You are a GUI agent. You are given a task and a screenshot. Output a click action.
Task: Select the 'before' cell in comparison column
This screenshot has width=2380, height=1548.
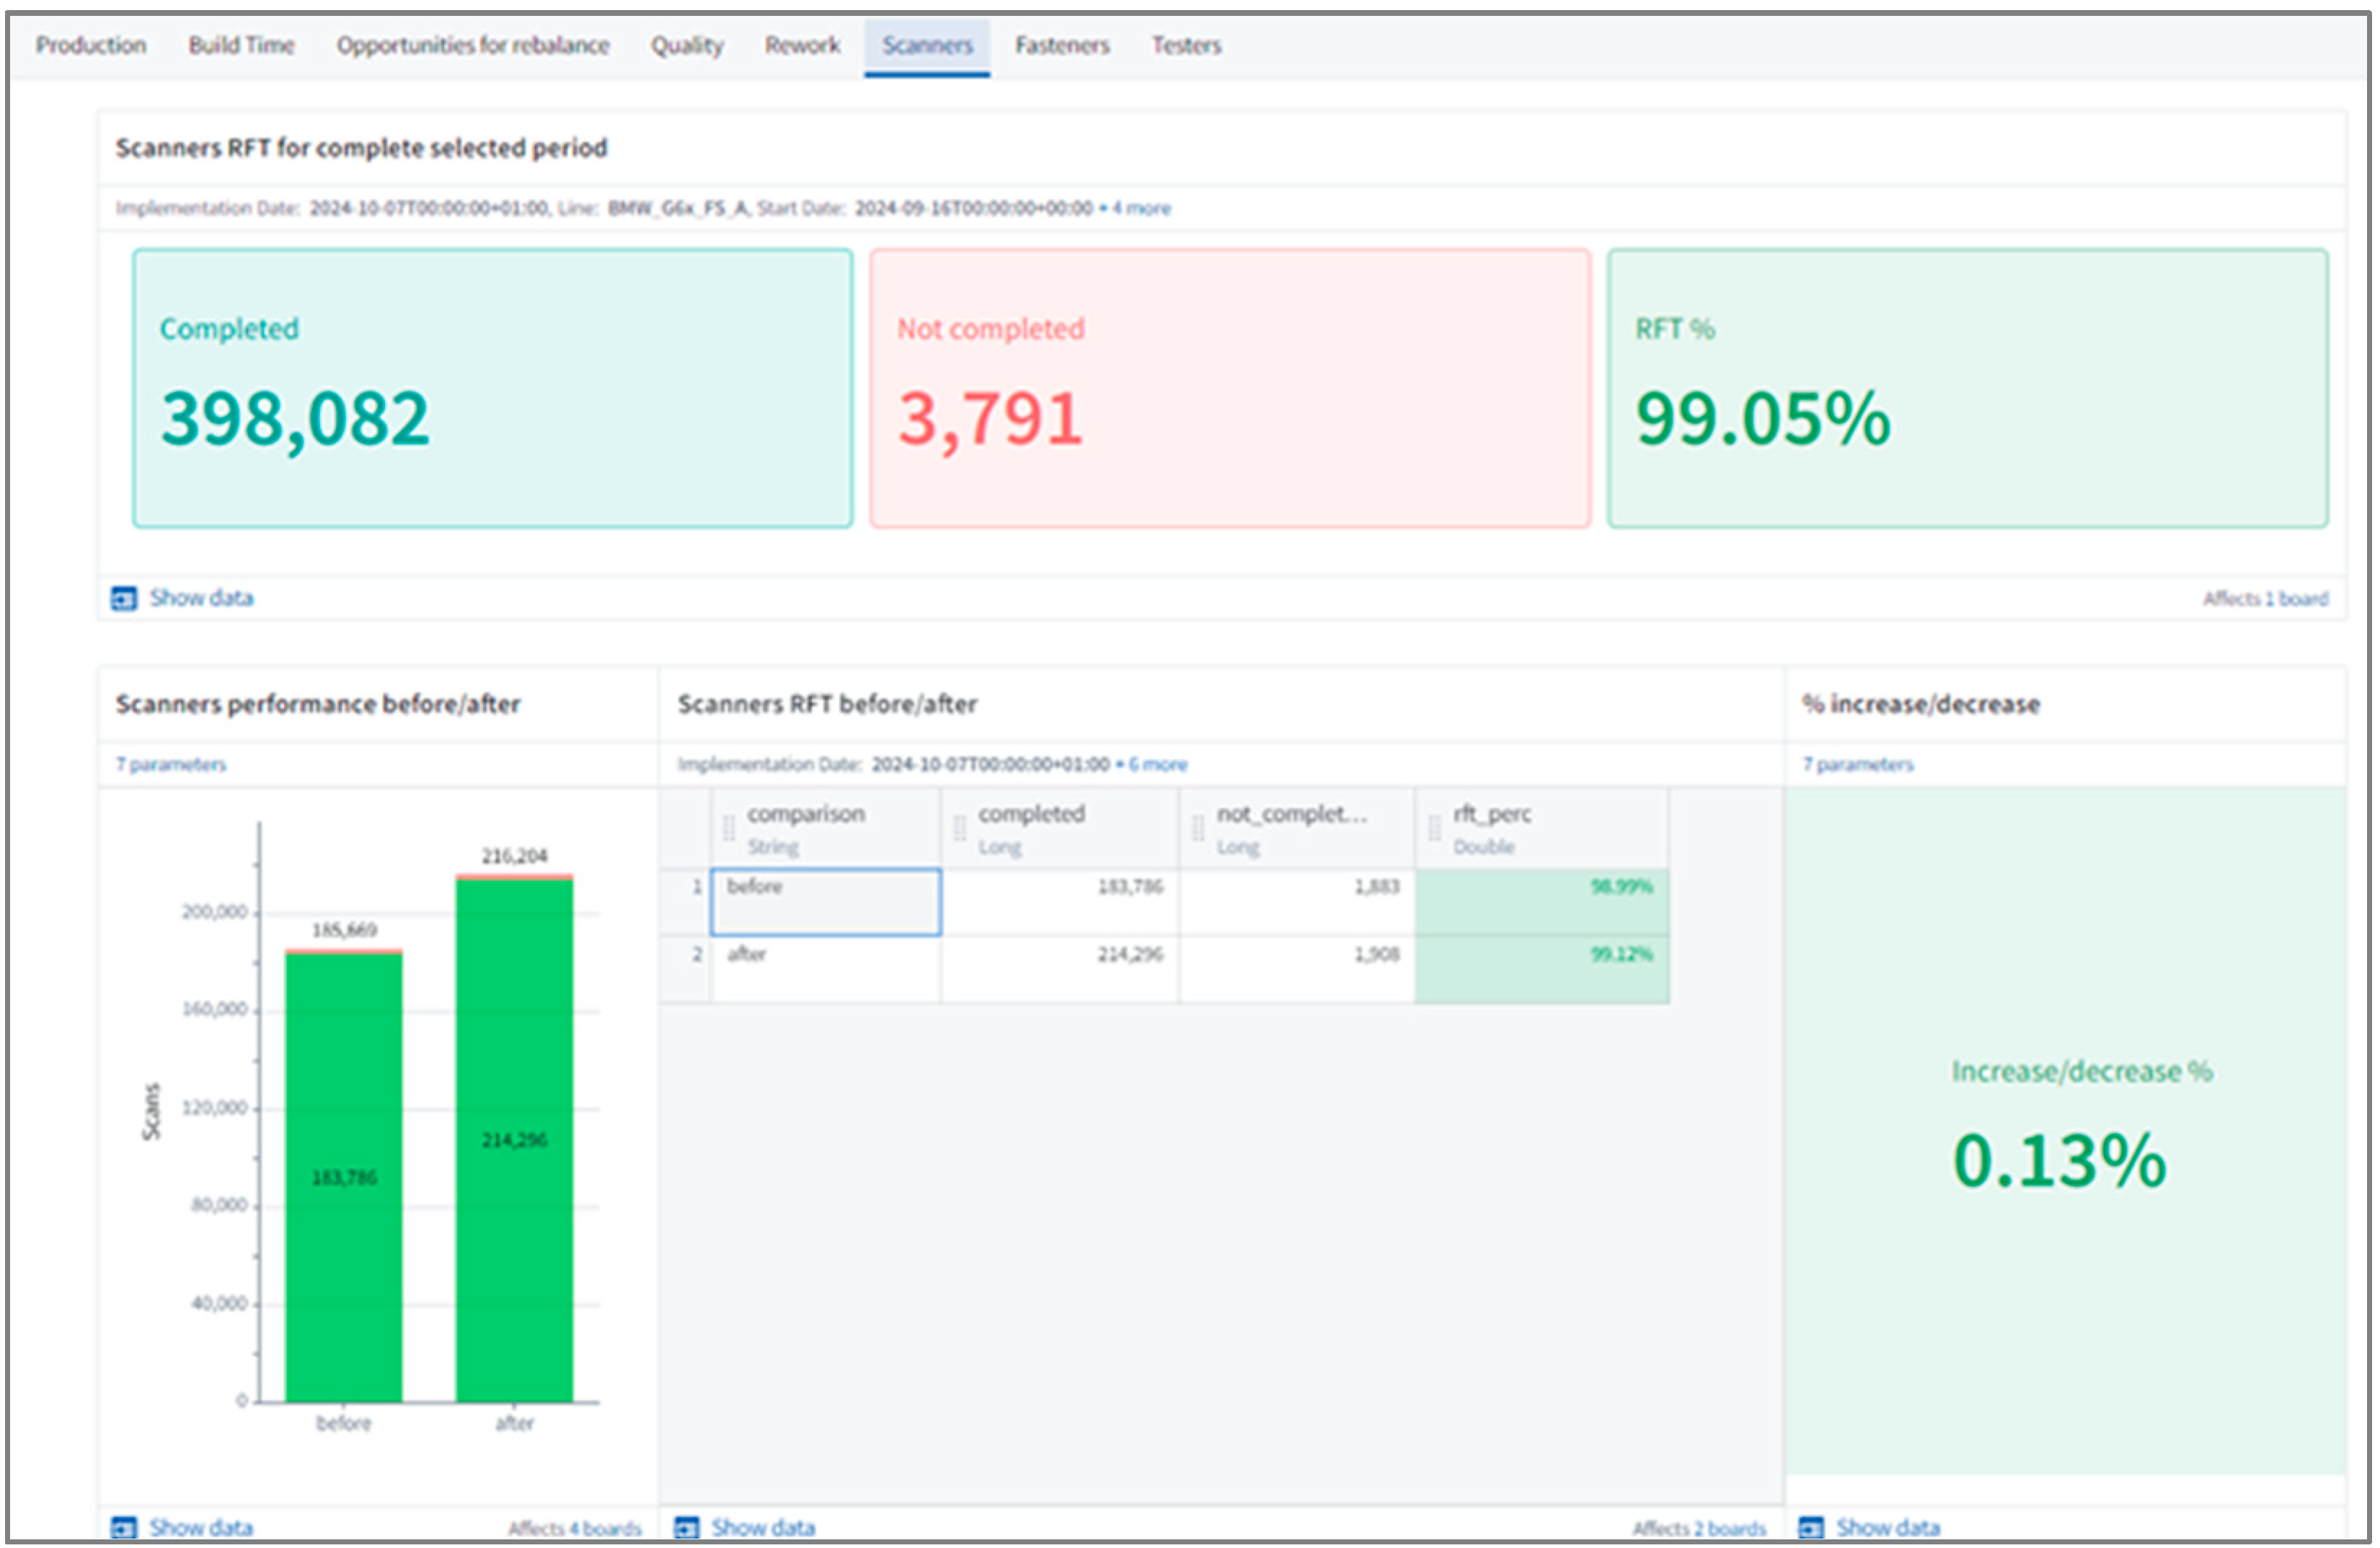tap(825, 901)
